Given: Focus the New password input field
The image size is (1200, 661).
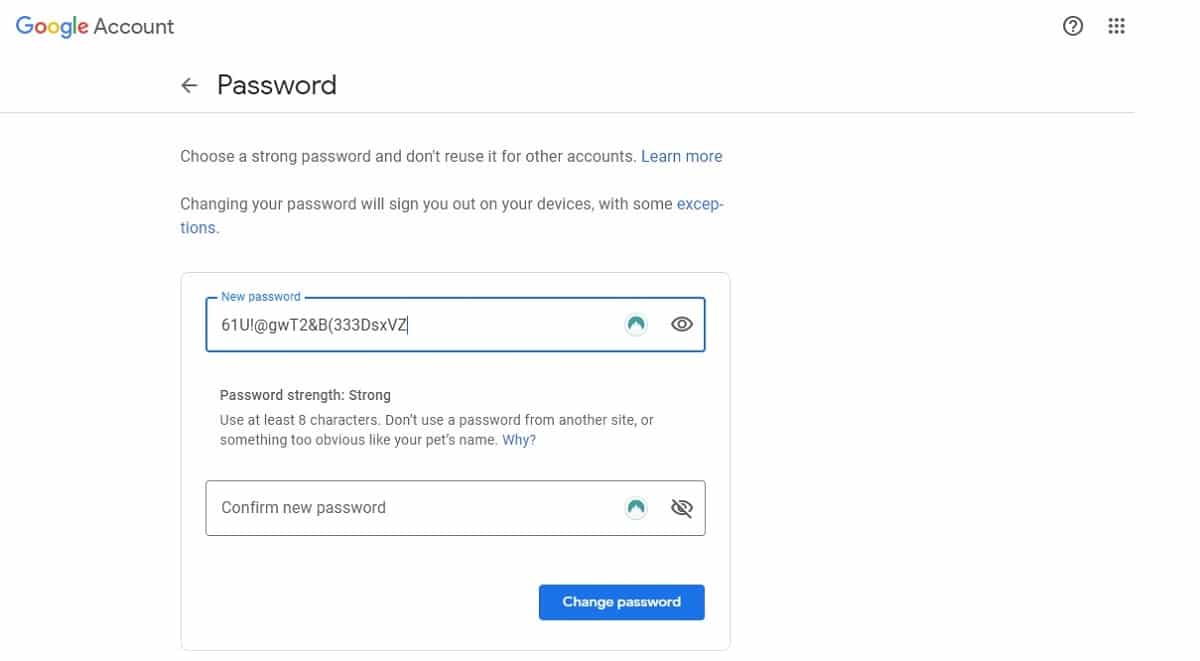Looking at the screenshot, I should coord(410,325).
